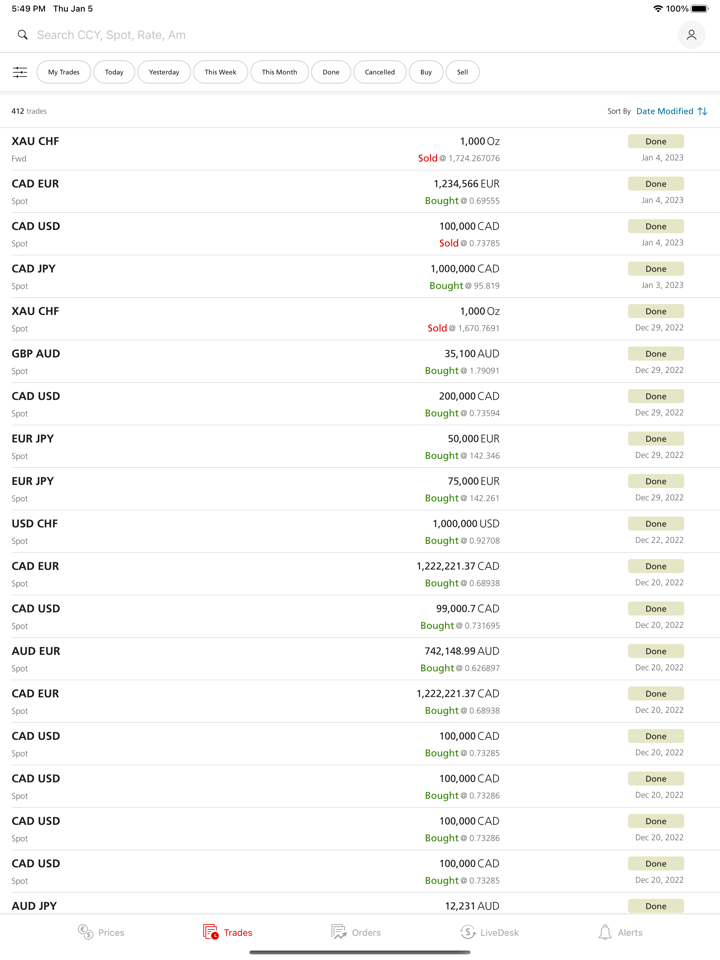Select the This Month filter
Image resolution: width=720 pixels, height=960 pixels.
point(279,72)
